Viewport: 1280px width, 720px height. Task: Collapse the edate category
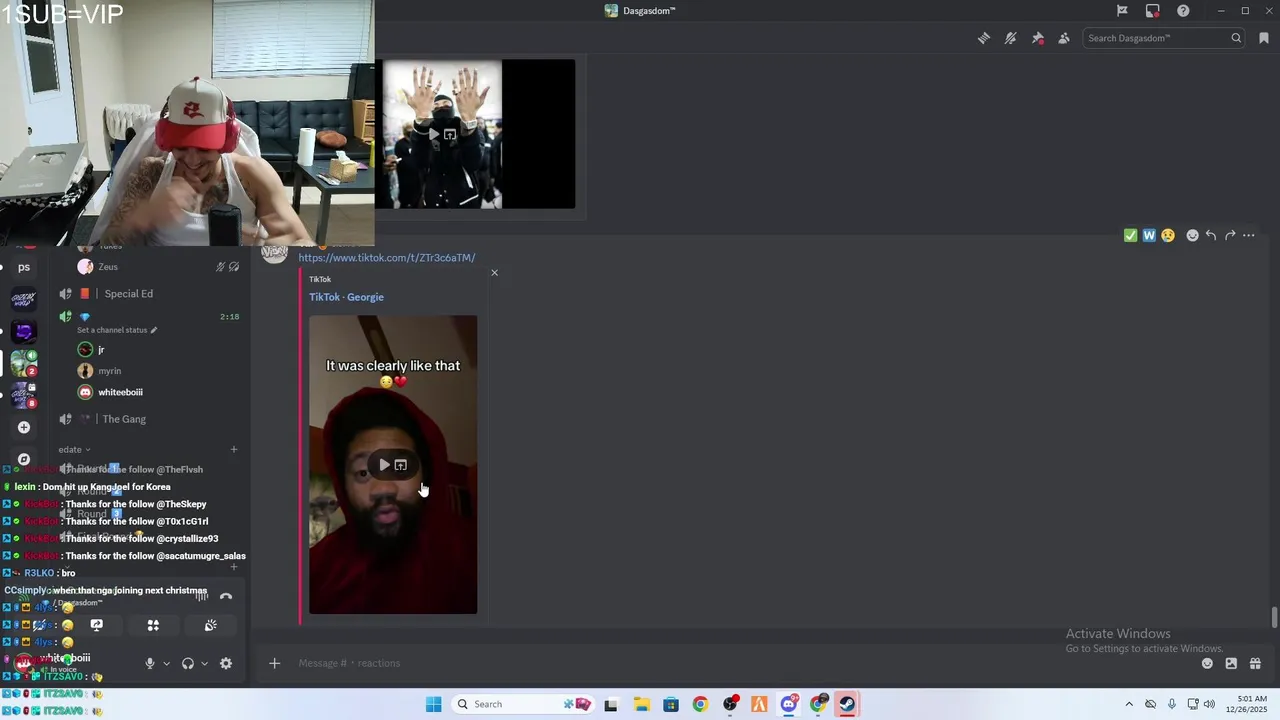point(75,450)
